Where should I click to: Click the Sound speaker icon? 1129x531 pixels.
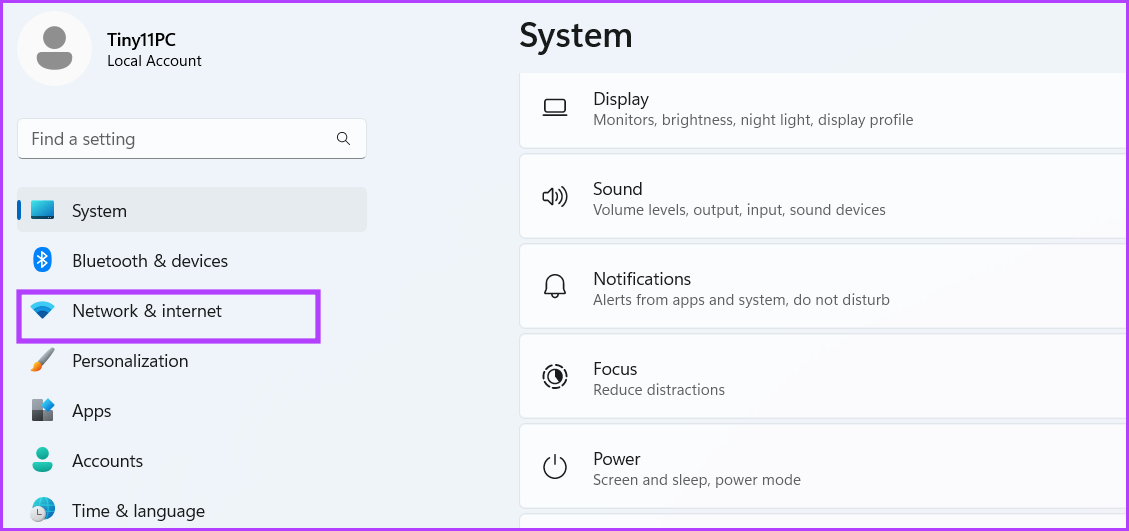click(554, 197)
